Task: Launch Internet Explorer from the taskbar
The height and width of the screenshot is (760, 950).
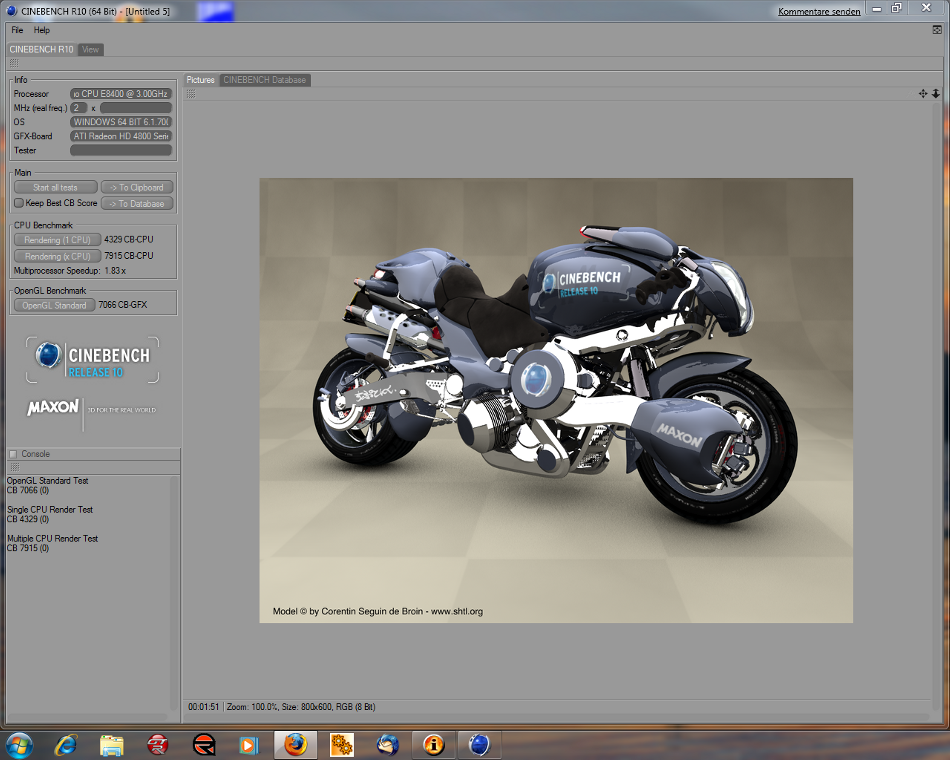Action: tap(65, 745)
